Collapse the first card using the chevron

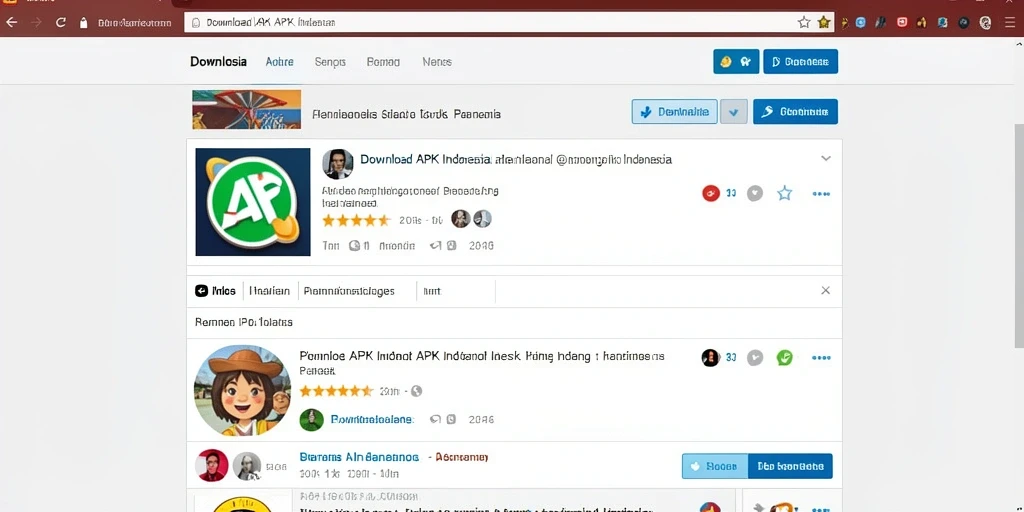point(826,158)
